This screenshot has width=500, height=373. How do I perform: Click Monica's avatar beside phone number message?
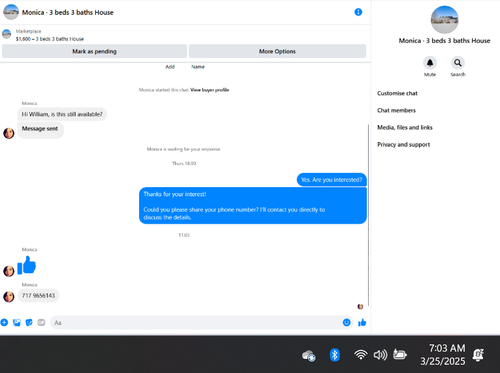click(x=9, y=296)
